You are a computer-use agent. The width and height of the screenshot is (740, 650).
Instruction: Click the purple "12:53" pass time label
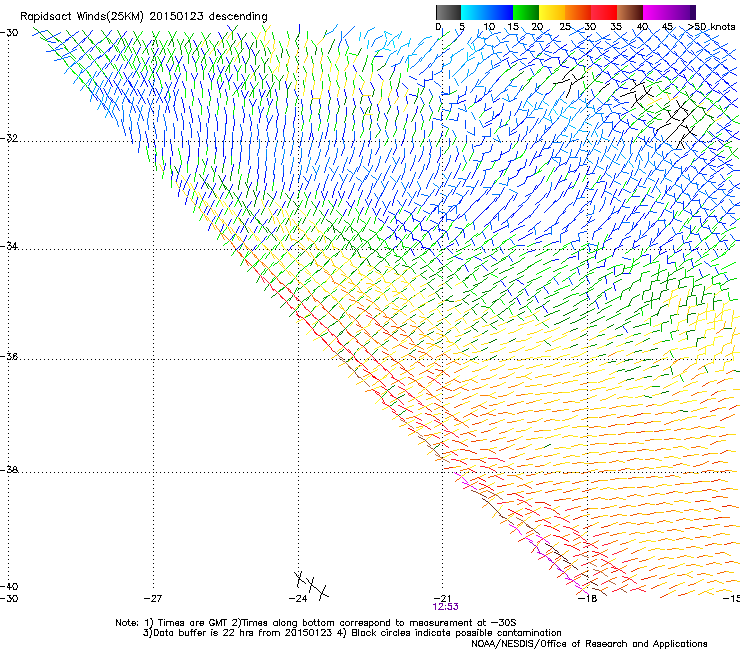click(445, 607)
